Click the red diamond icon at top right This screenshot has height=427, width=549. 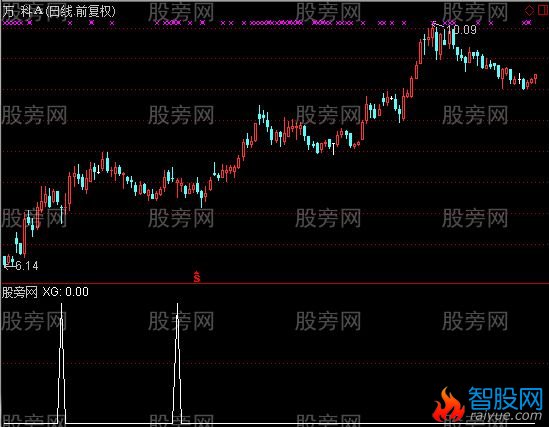pos(529,10)
